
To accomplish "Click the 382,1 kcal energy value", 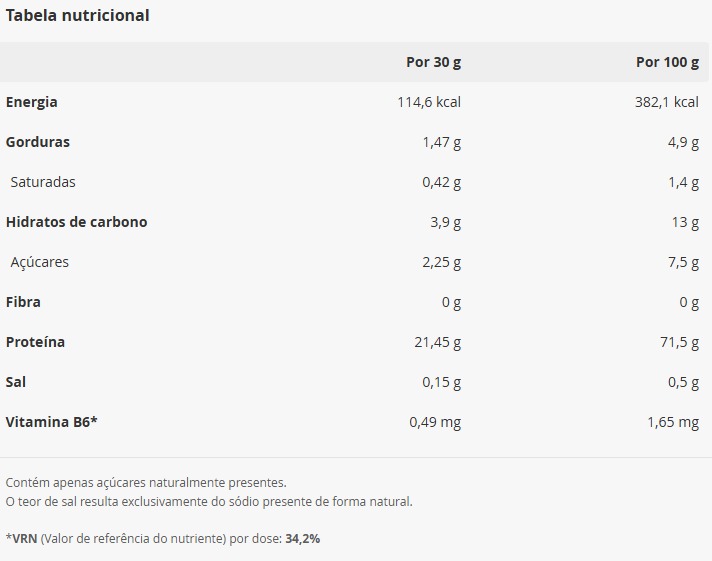I will (666, 102).
